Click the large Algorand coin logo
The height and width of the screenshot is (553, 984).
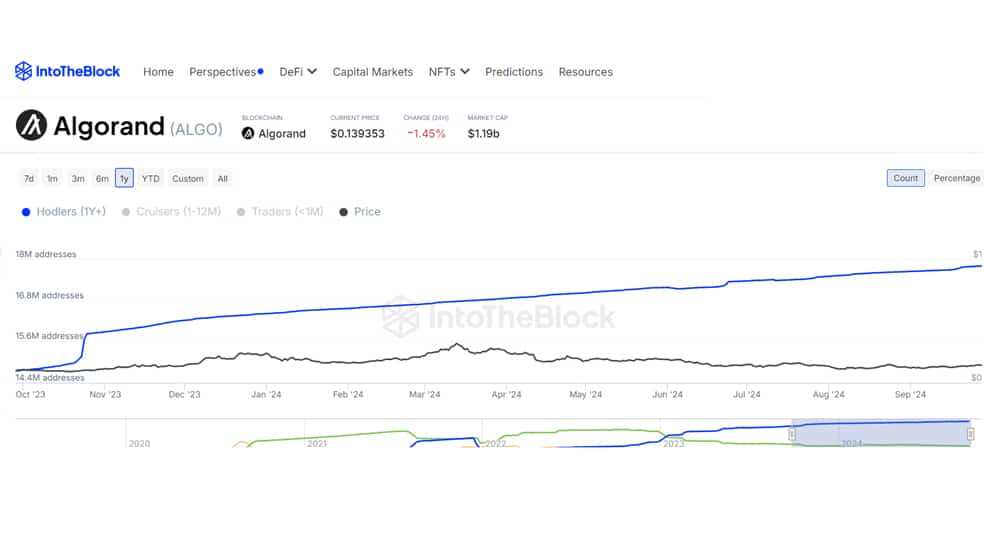[x=31, y=125]
